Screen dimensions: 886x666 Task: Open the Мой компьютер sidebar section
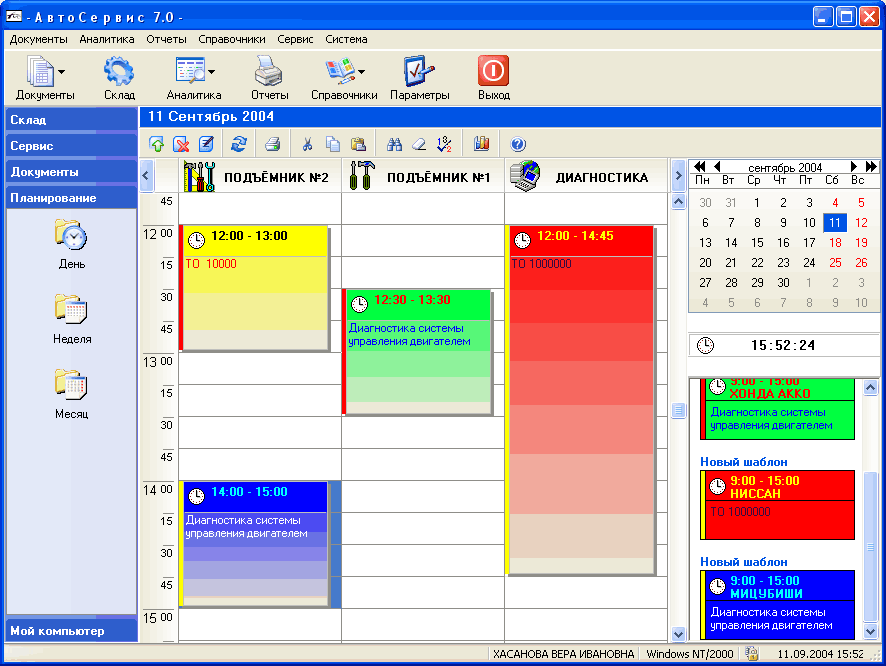71,631
